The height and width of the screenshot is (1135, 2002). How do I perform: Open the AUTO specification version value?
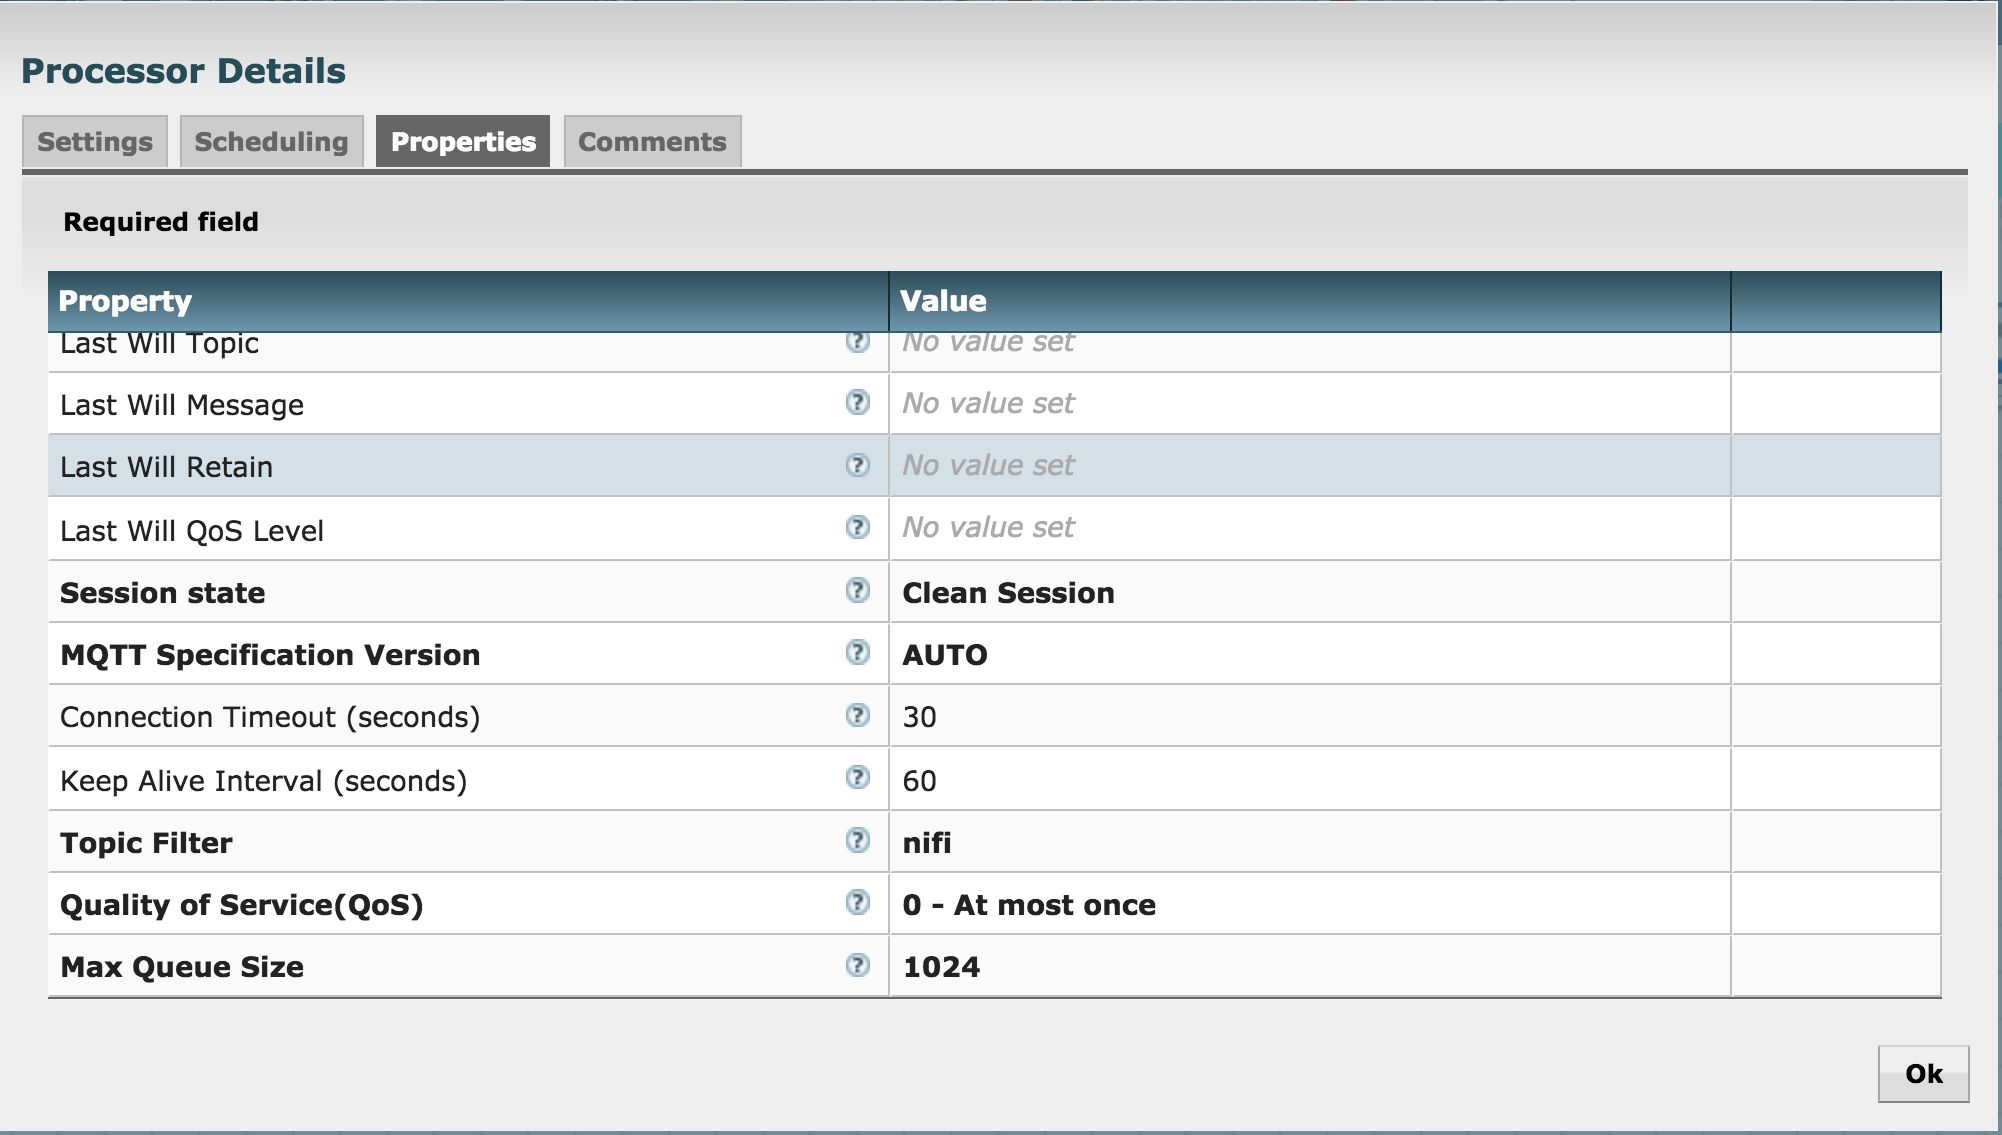pos(945,655)
